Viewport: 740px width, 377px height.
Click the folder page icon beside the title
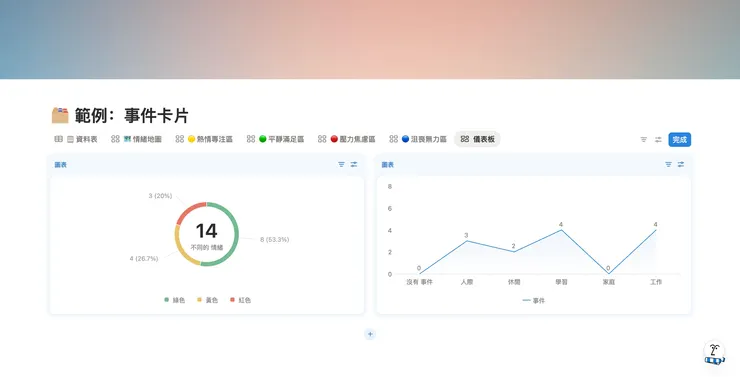click(60, 116)
